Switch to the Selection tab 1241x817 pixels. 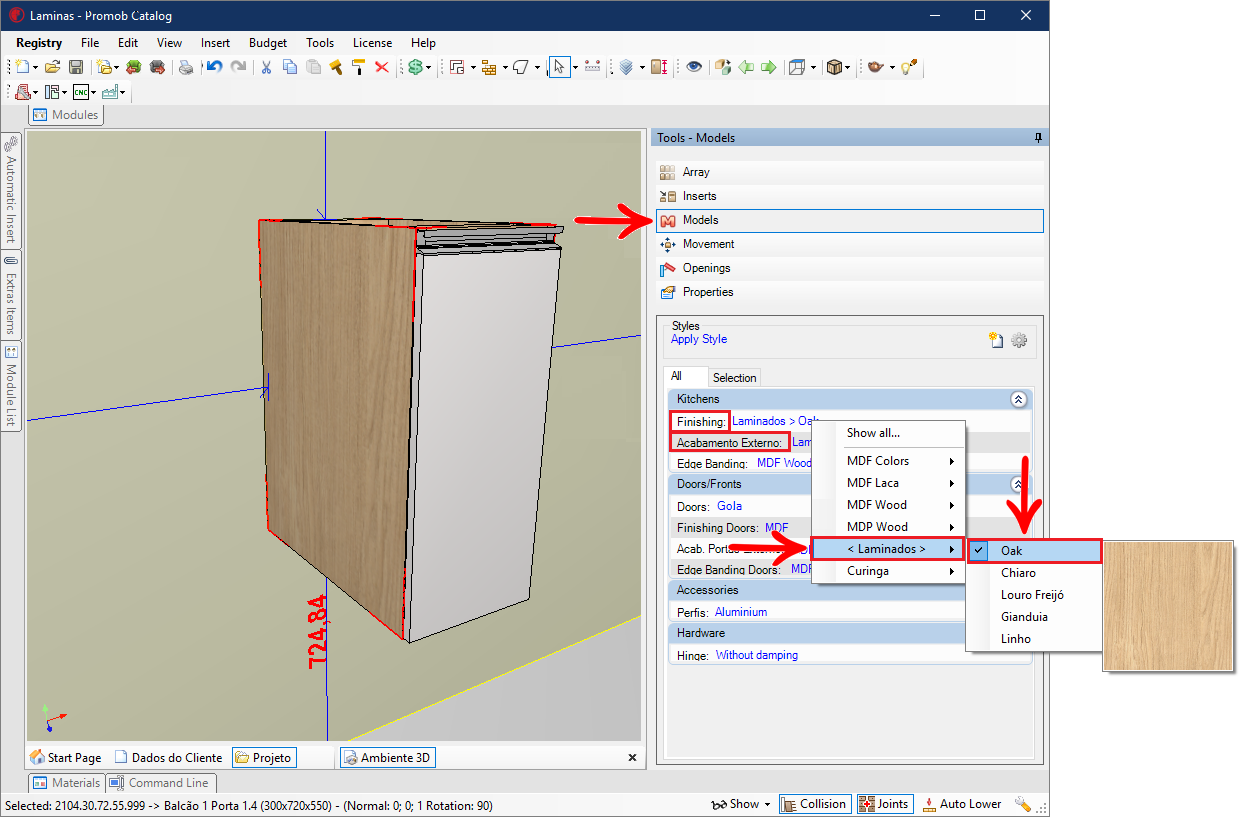pyautogui.click(x=734, y=378)
